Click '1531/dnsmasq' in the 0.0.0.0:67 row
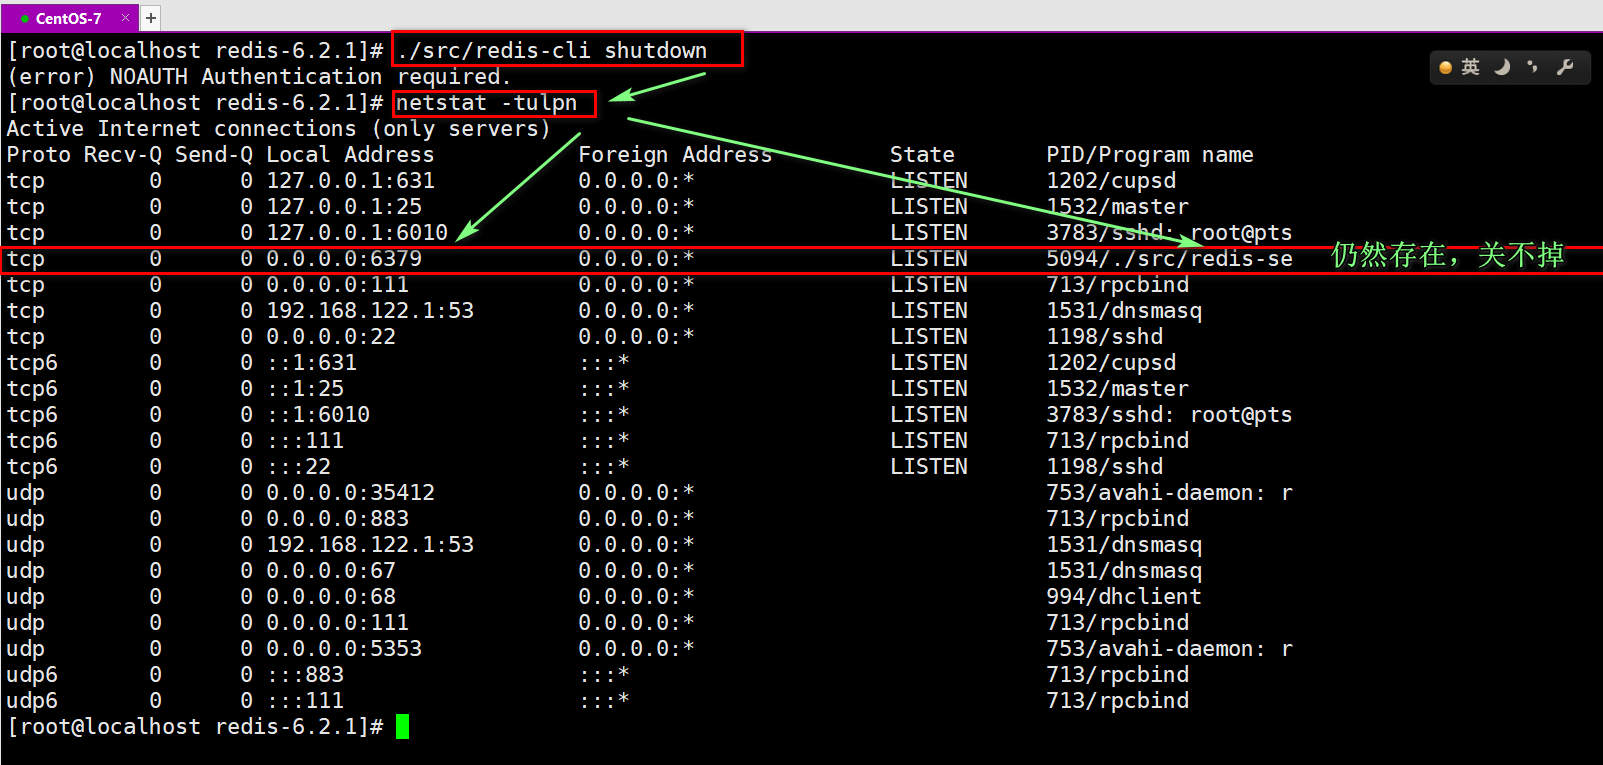 (x=1124, y=570)
